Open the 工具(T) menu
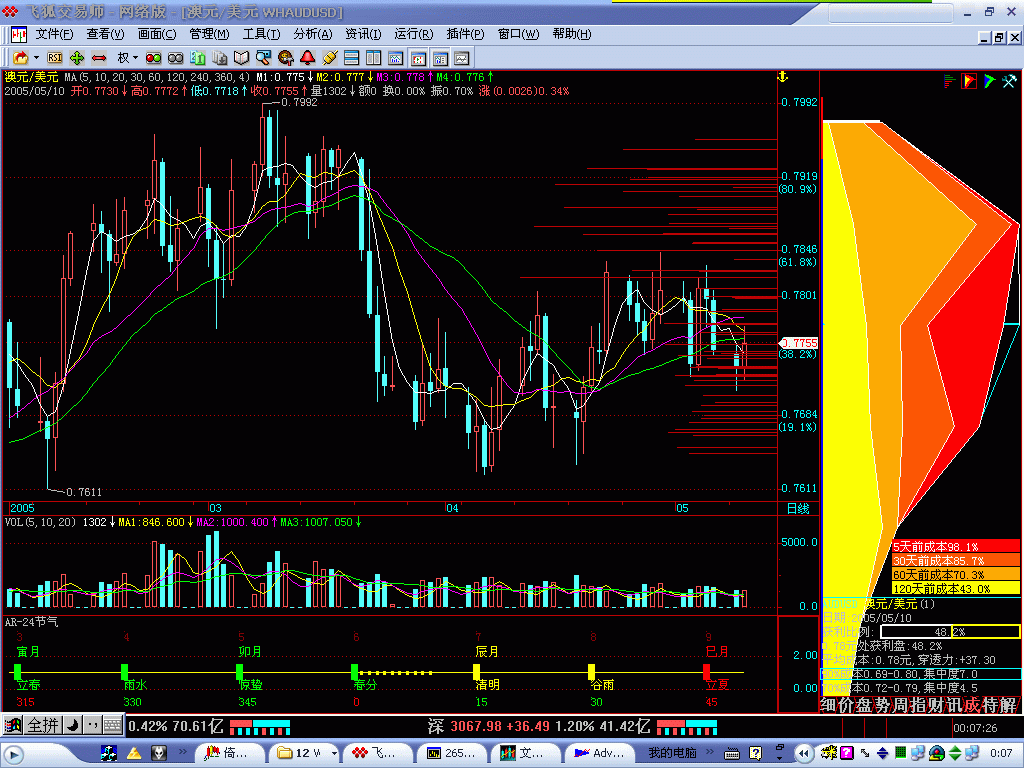The image size is (1024, 768). tap(261, 34)
